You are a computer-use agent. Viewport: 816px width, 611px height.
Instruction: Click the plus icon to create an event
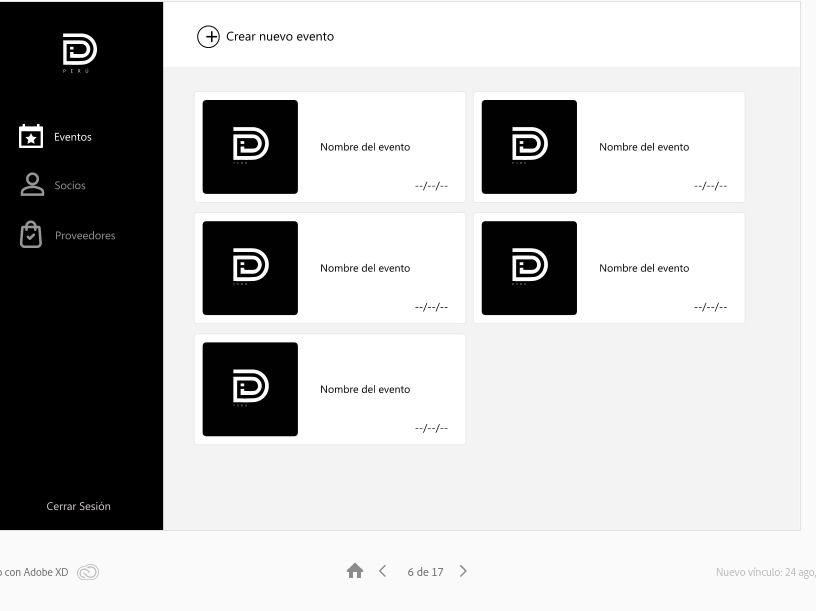(209, 36)
